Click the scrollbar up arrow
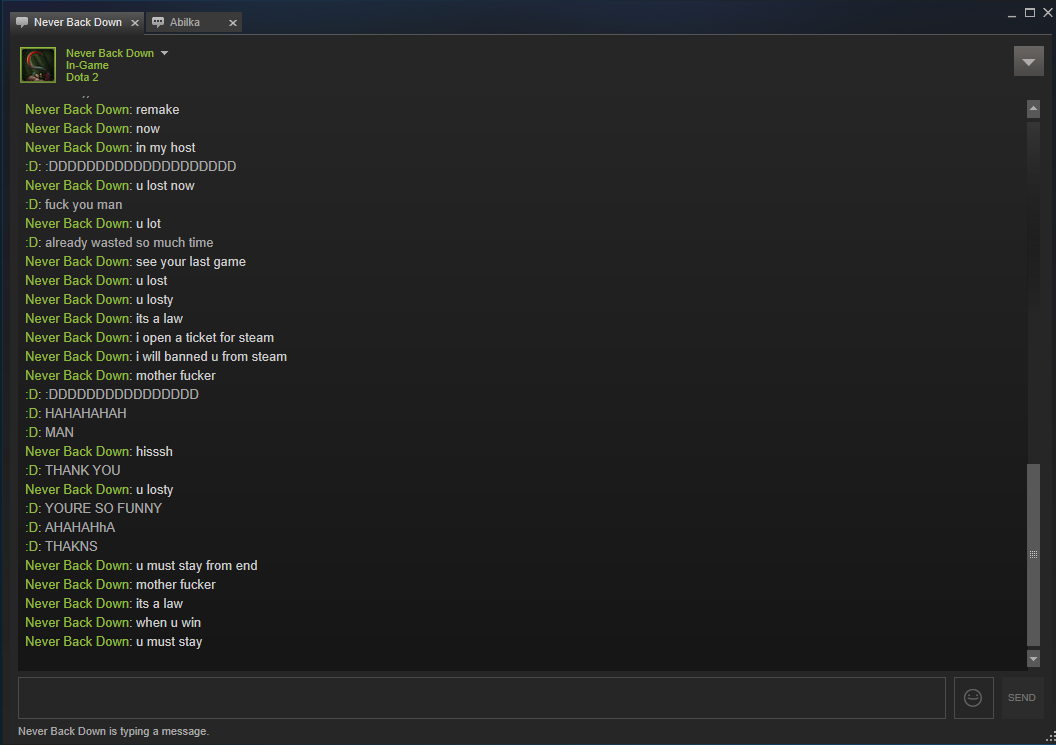Viewport: 1056px width, 745px height. tap(1034, 109)
